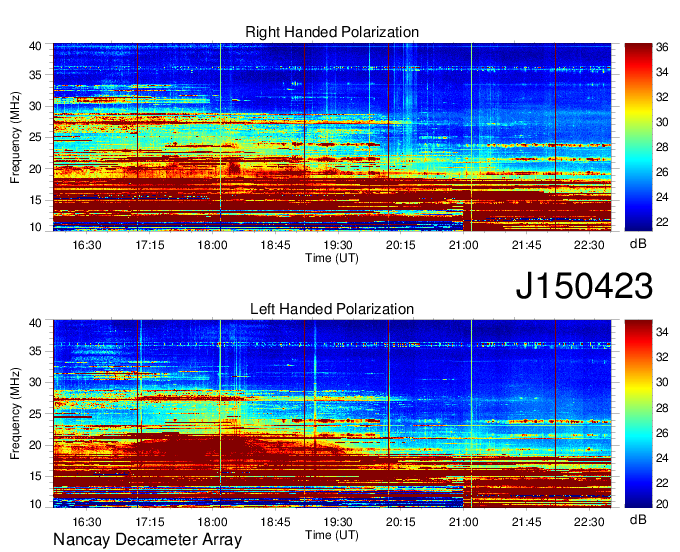Click the 21:45 tick label on bottom plot
This screenshot has height=552, width=680.
(526, 522)
